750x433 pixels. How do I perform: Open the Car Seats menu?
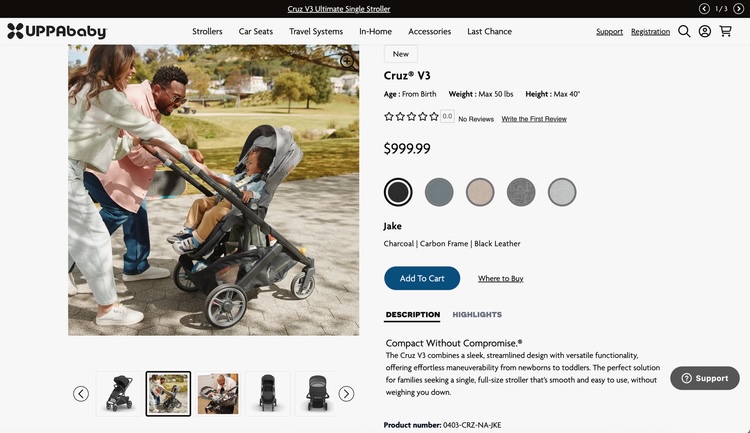point(255,31)
